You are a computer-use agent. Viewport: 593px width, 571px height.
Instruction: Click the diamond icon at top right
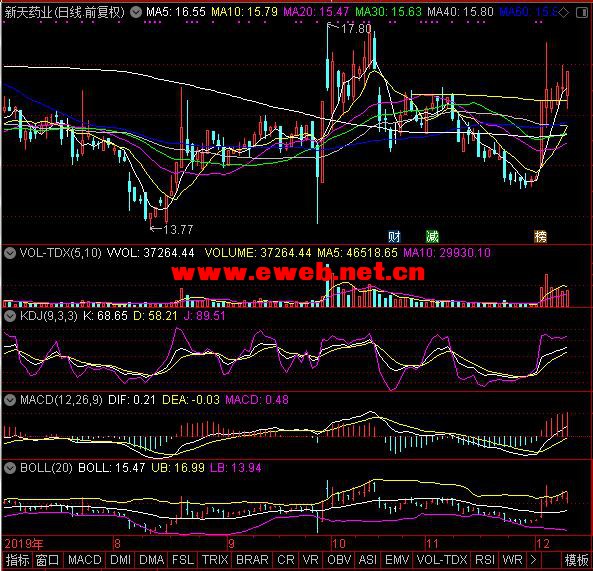tap(564, 13)
